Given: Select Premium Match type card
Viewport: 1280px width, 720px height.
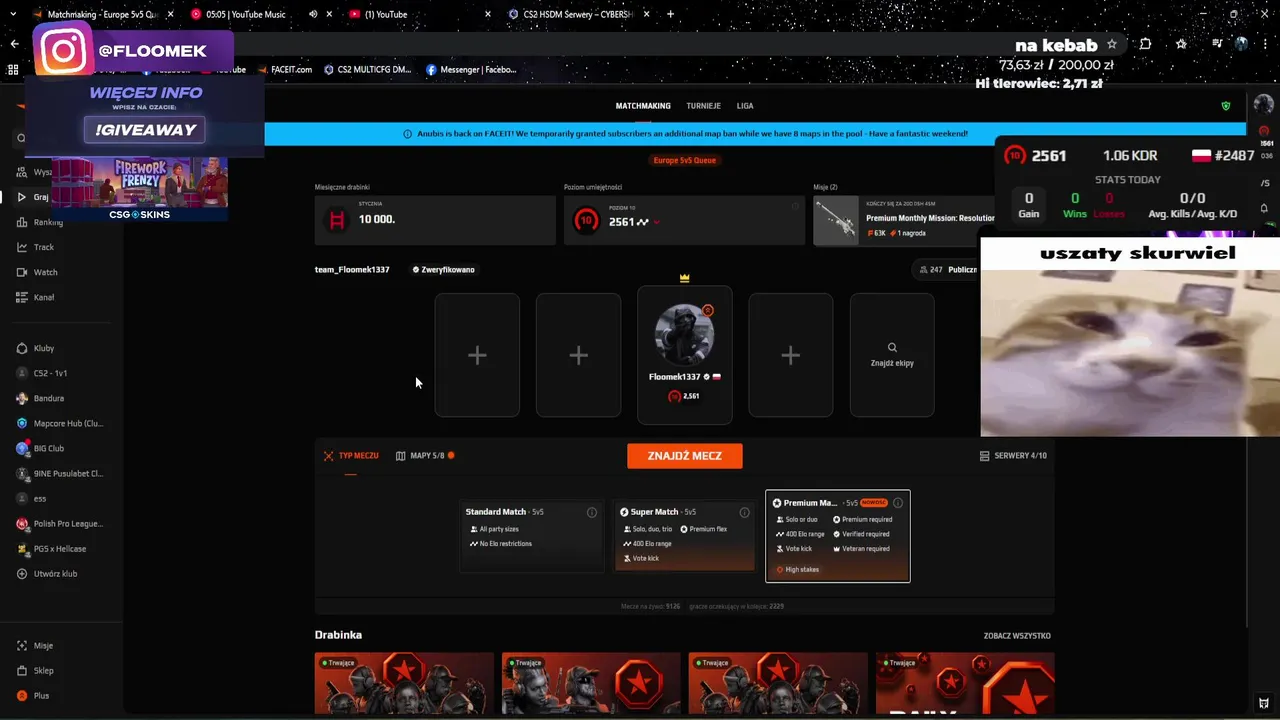Looking at the screenshot, I should [838, 535].
